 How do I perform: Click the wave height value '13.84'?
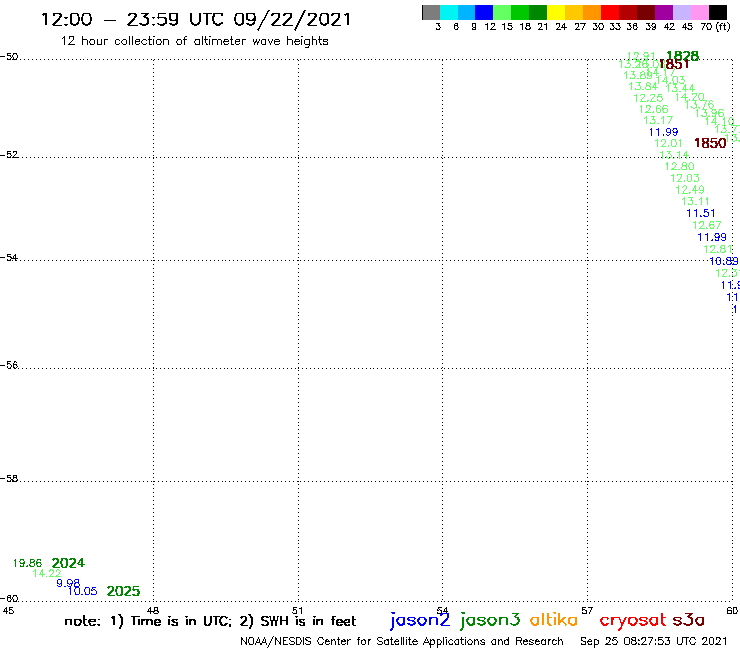(643, 86)
